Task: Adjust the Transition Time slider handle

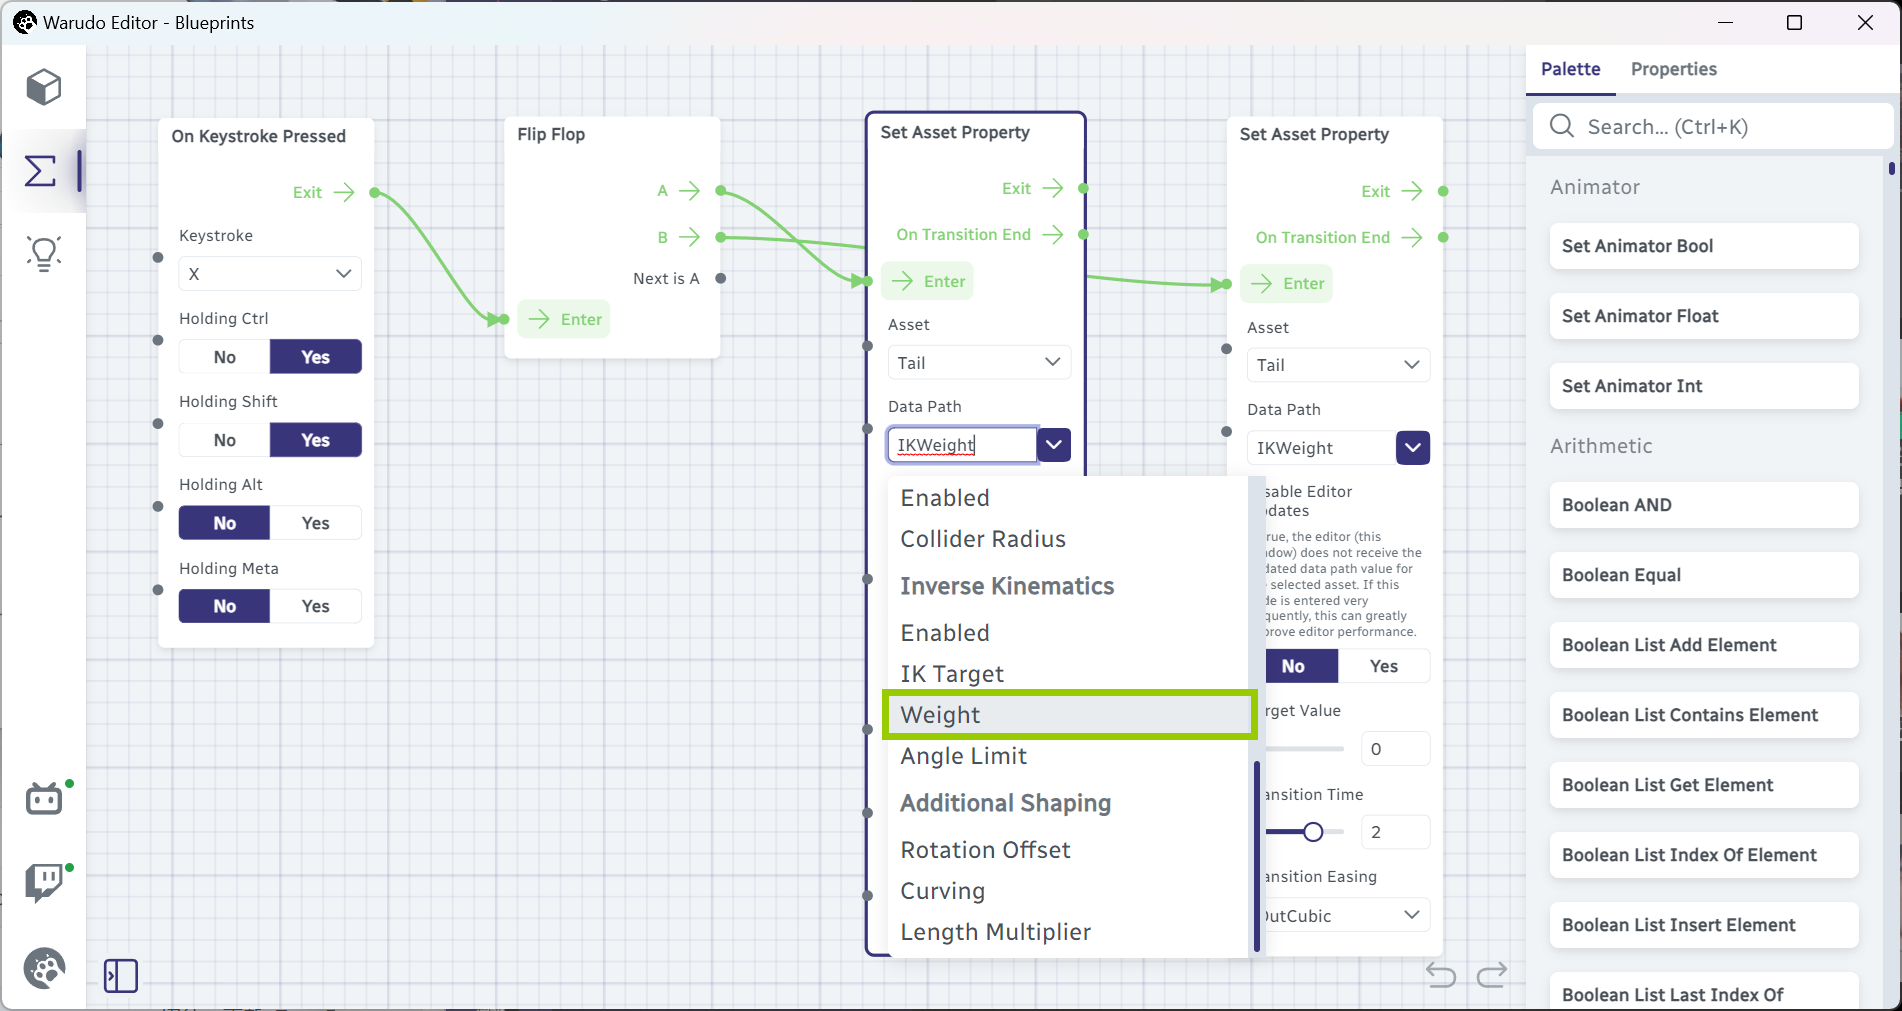Action: click(x=1313, y=832)
